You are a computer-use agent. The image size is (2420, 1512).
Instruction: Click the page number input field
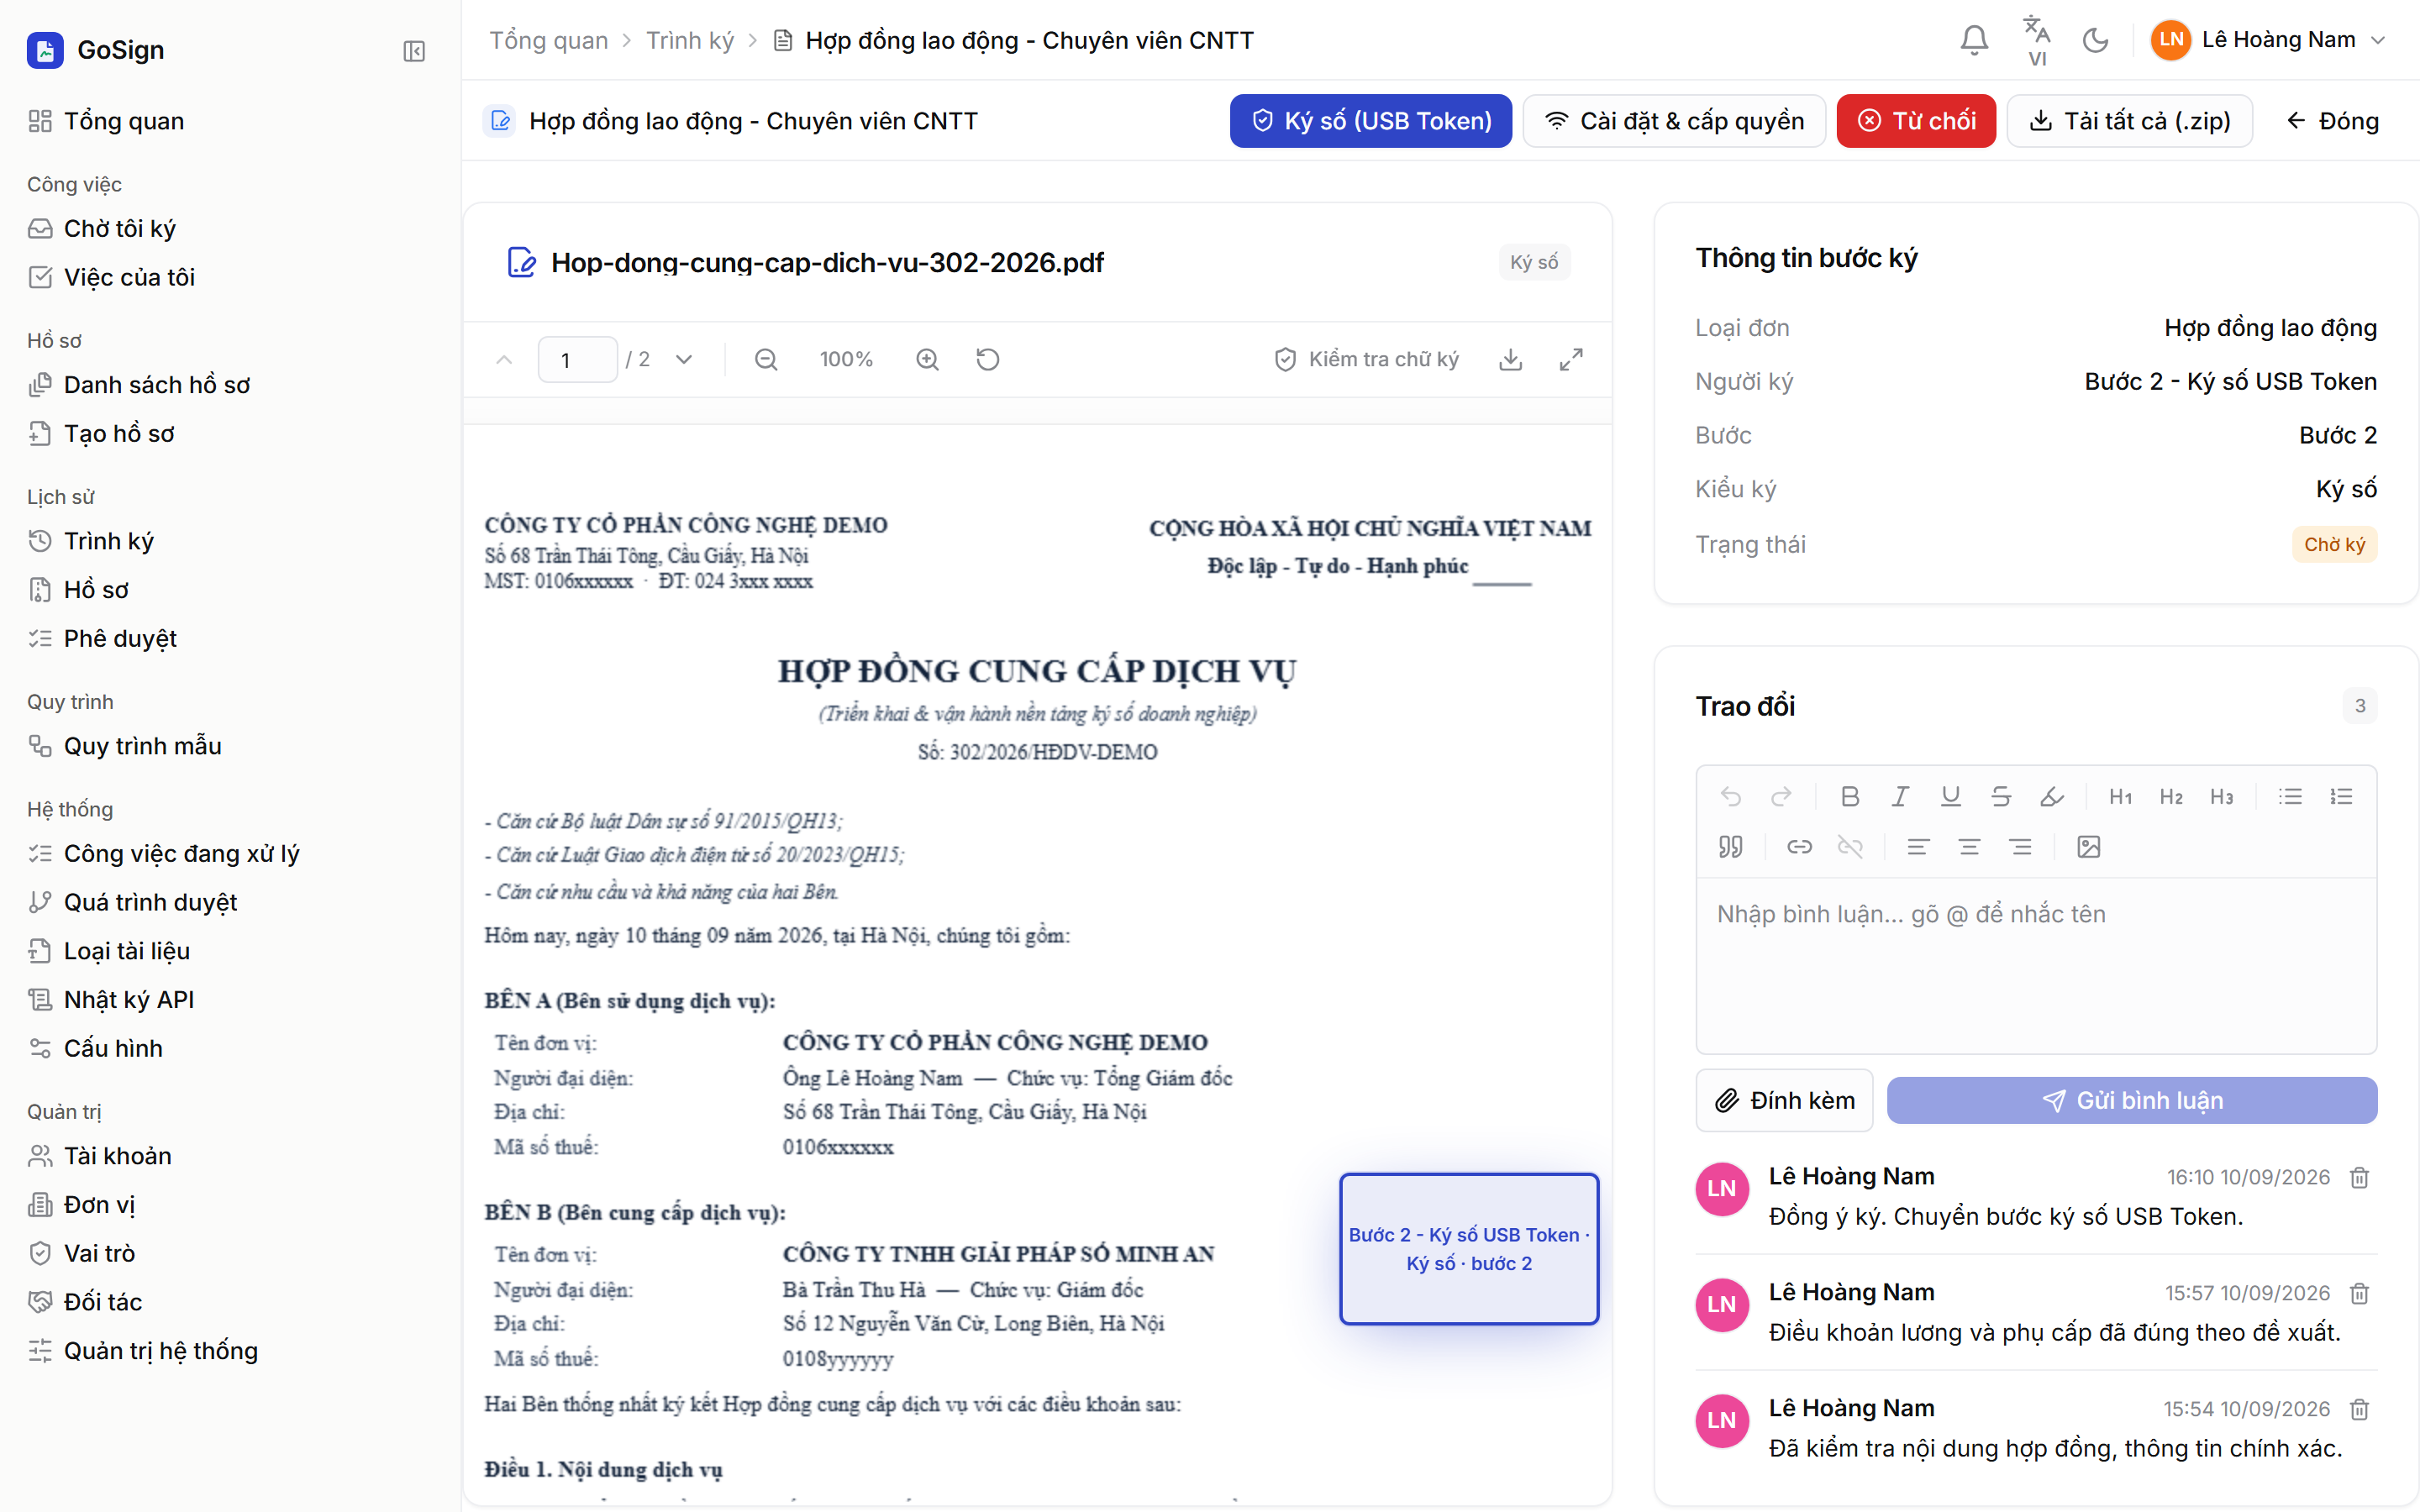pos(577,359)
